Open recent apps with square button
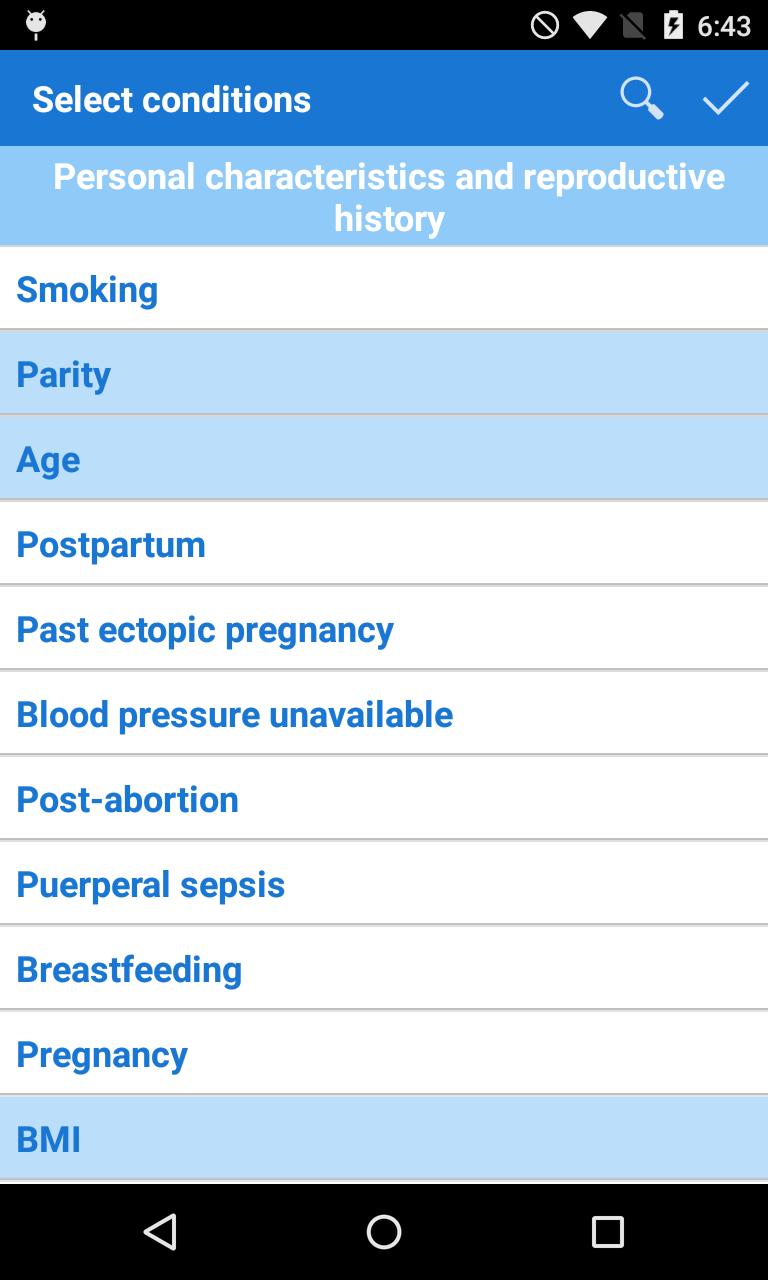The width and height of the screenshot is (768, 1280). click(607, 1232)
